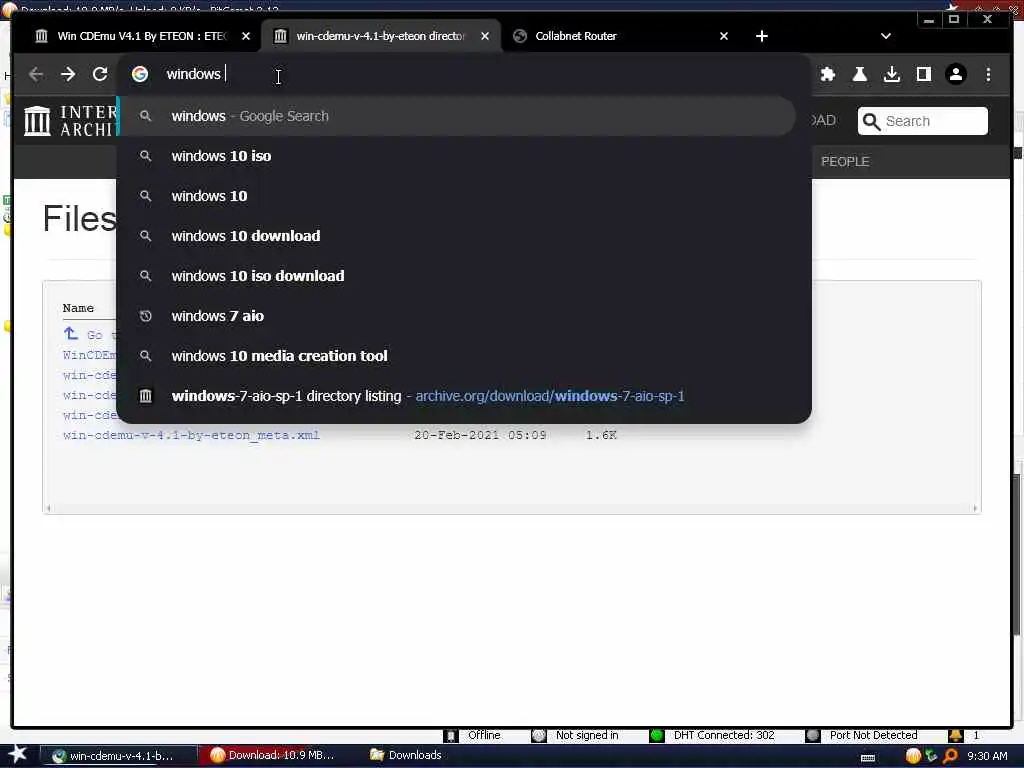Click the magnifier icon in Archive search
The width and height of the screenshot is (1024, 768).
(x=871, y=121)
